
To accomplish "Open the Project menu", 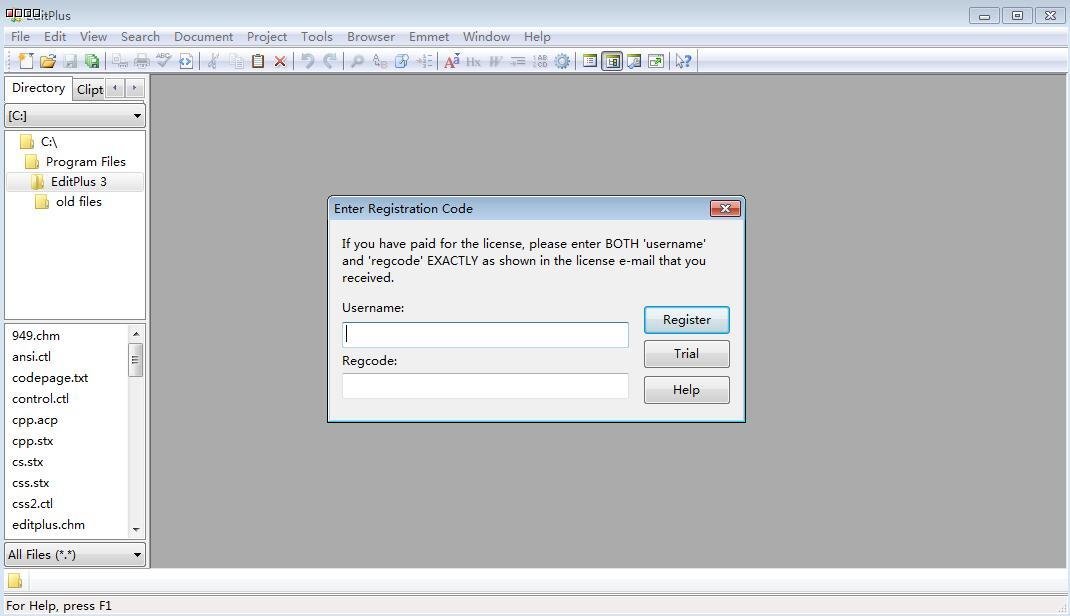I will pos(267,37).
